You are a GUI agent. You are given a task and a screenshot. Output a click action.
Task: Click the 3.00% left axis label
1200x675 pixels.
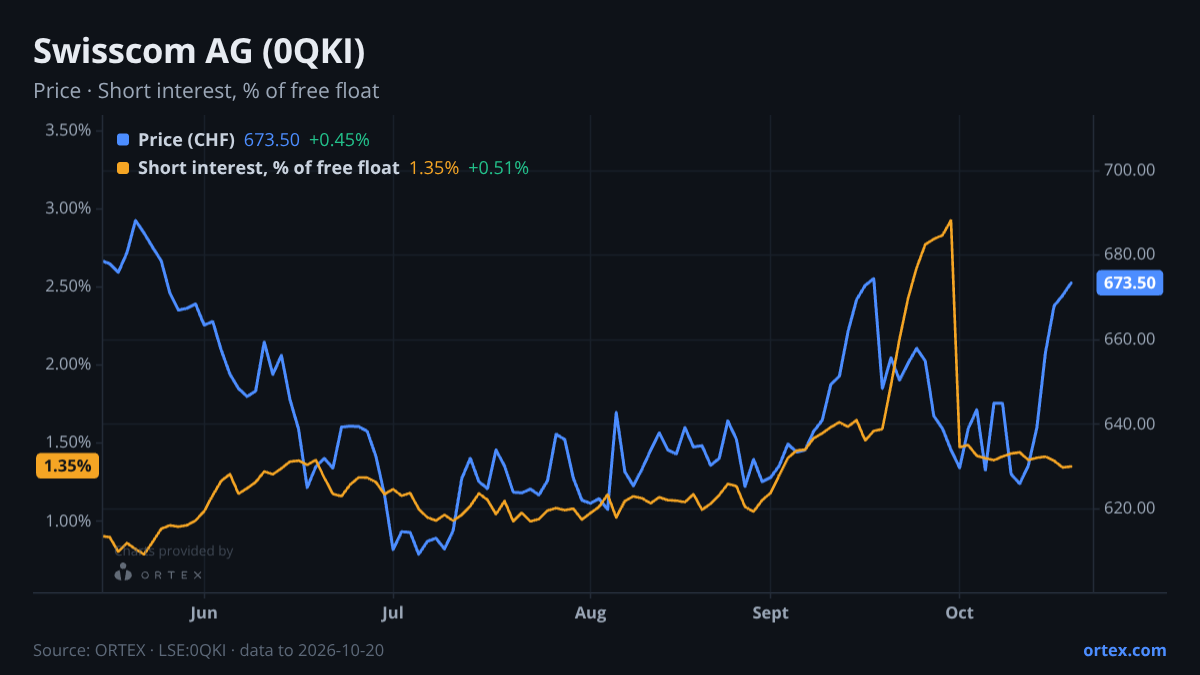pos(68,208)
